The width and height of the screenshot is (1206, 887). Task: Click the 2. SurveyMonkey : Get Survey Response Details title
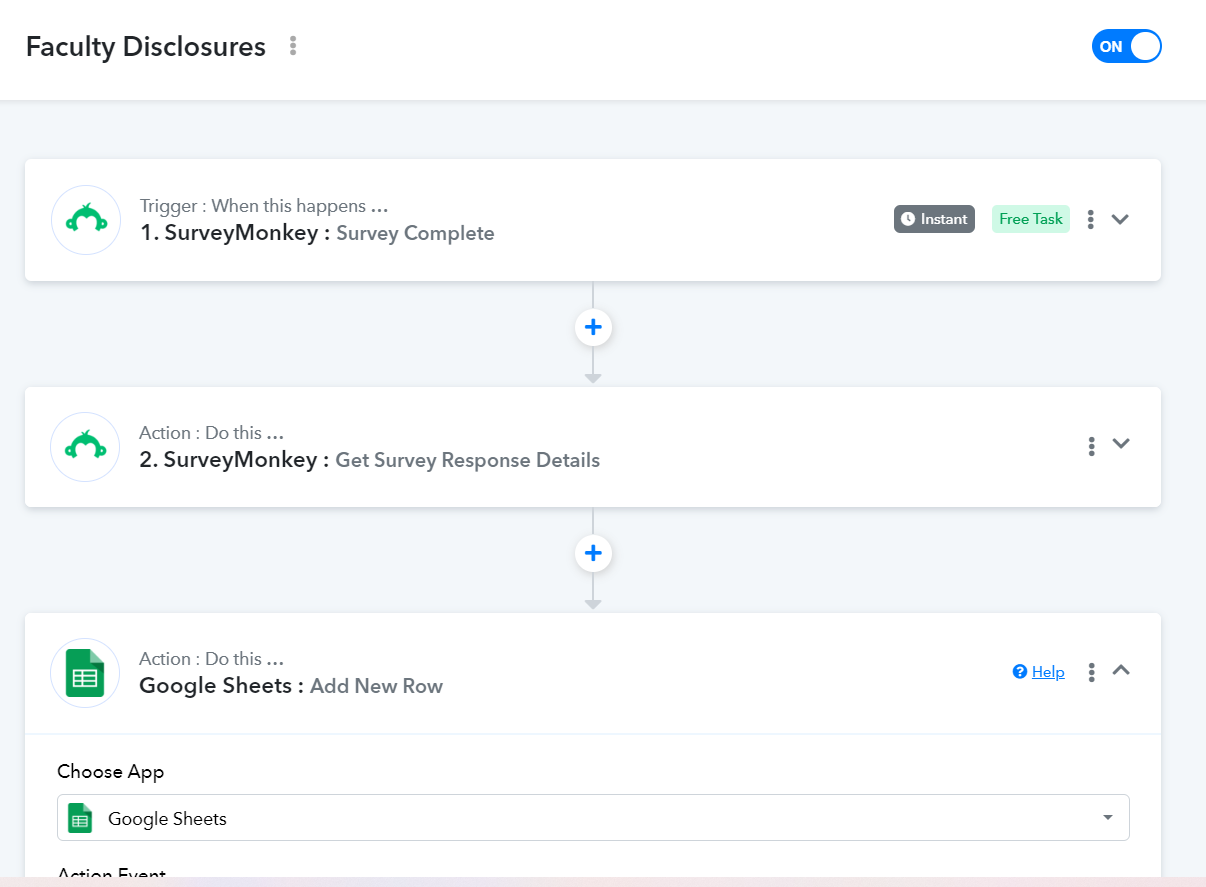(370, 460)
